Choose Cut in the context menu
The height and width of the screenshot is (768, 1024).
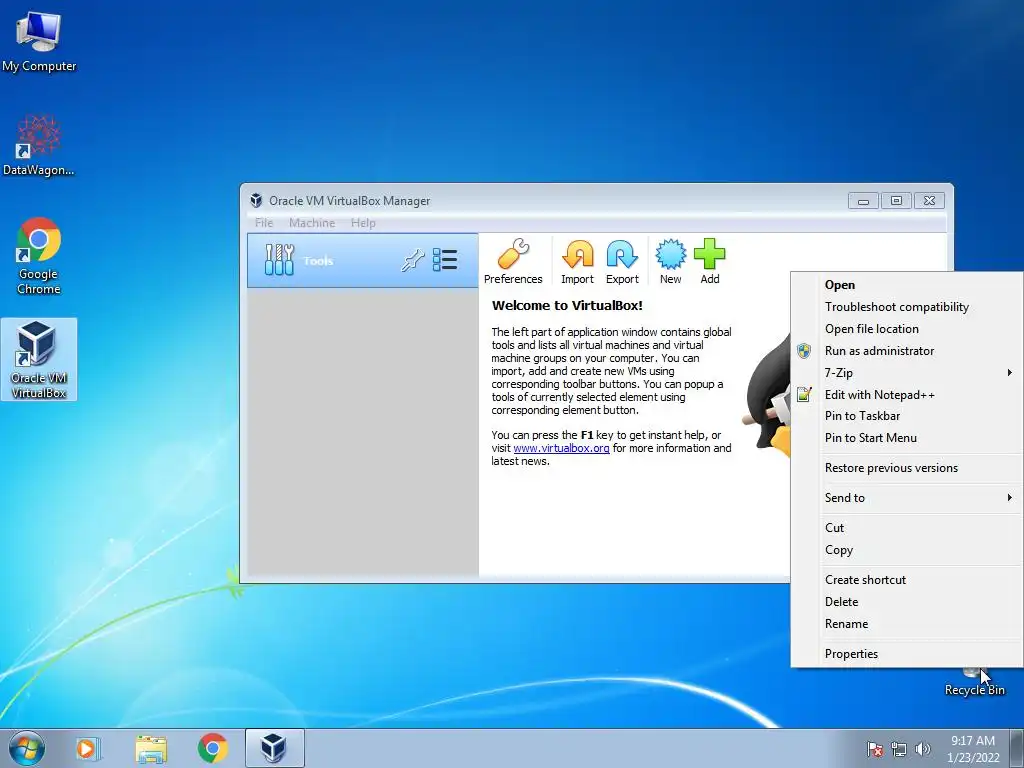click(907, 528)
